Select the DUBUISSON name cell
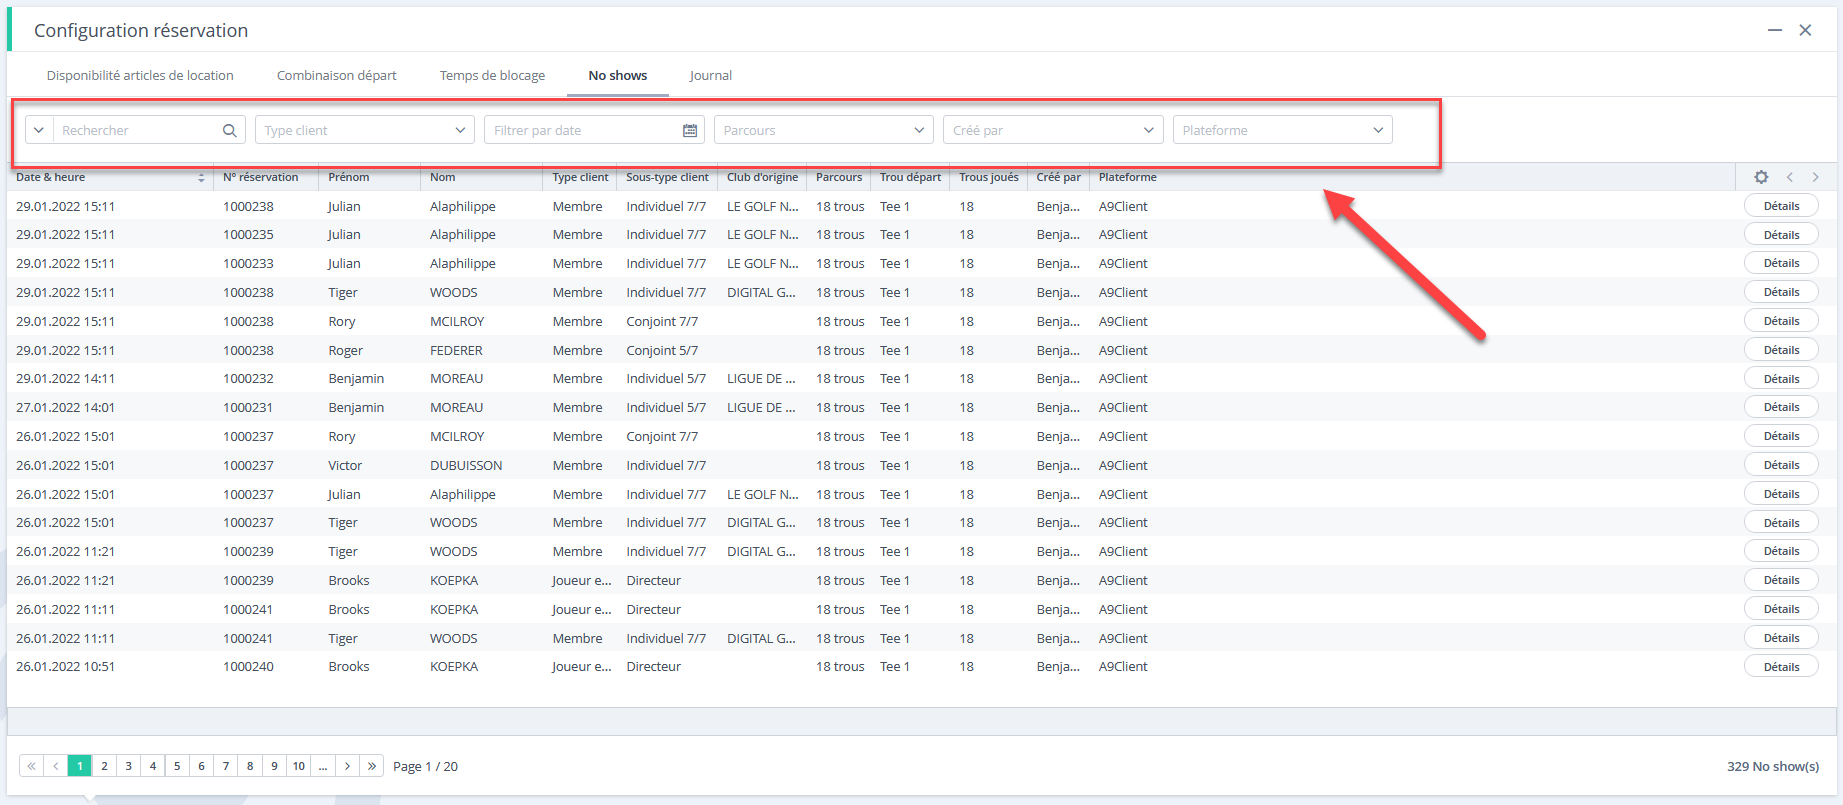 click(466, 465)
